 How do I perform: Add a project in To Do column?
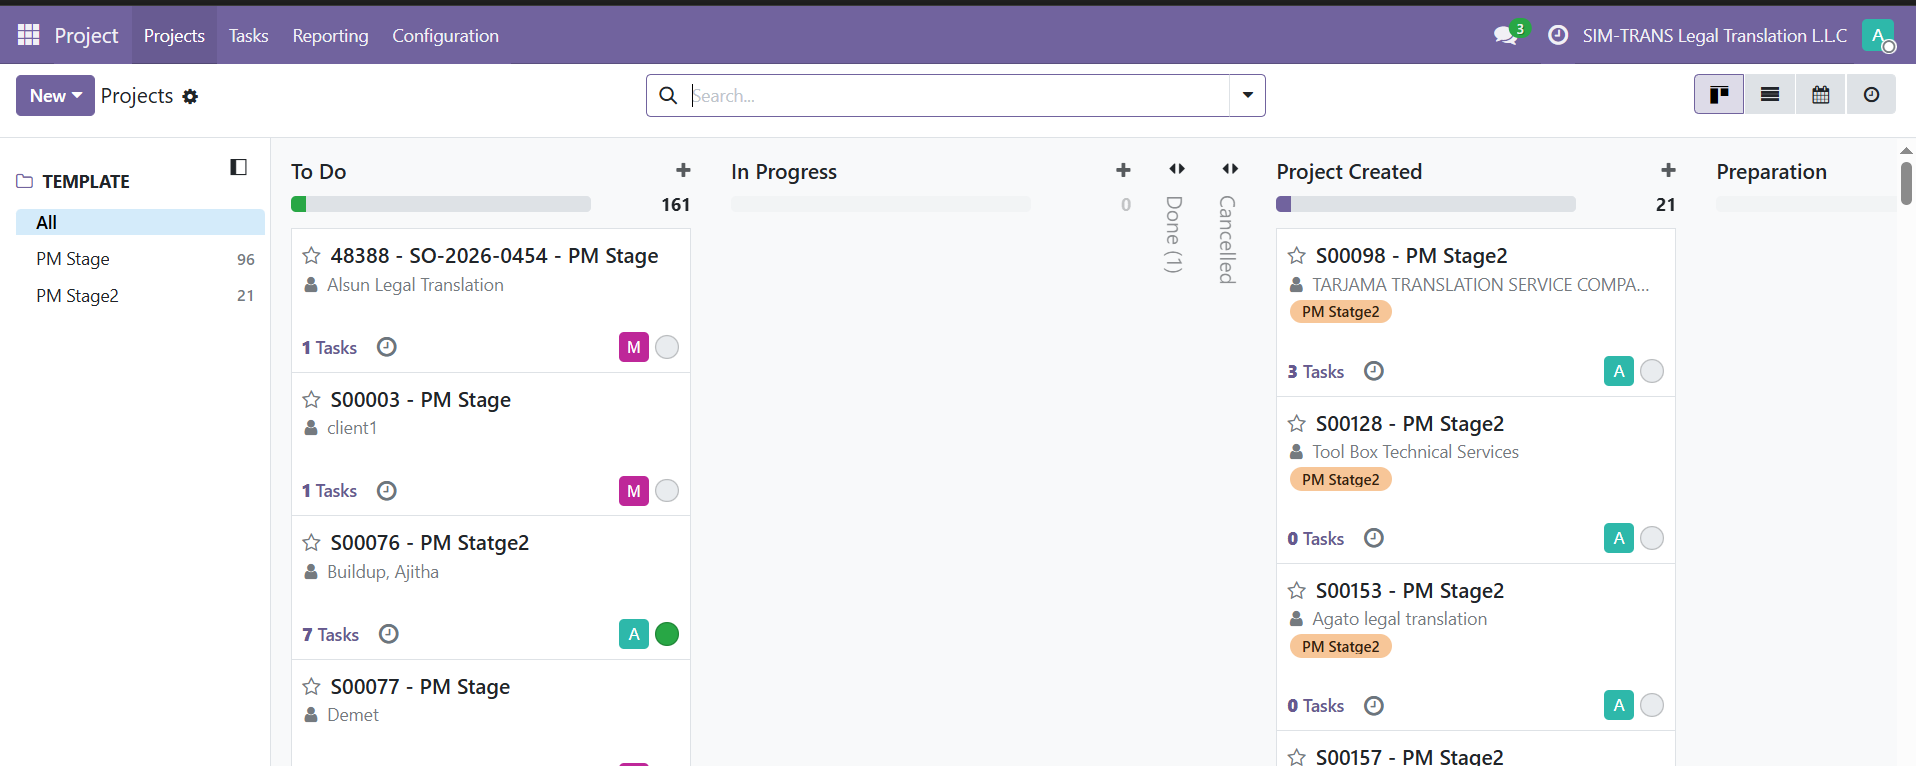[x=683, y=170]
